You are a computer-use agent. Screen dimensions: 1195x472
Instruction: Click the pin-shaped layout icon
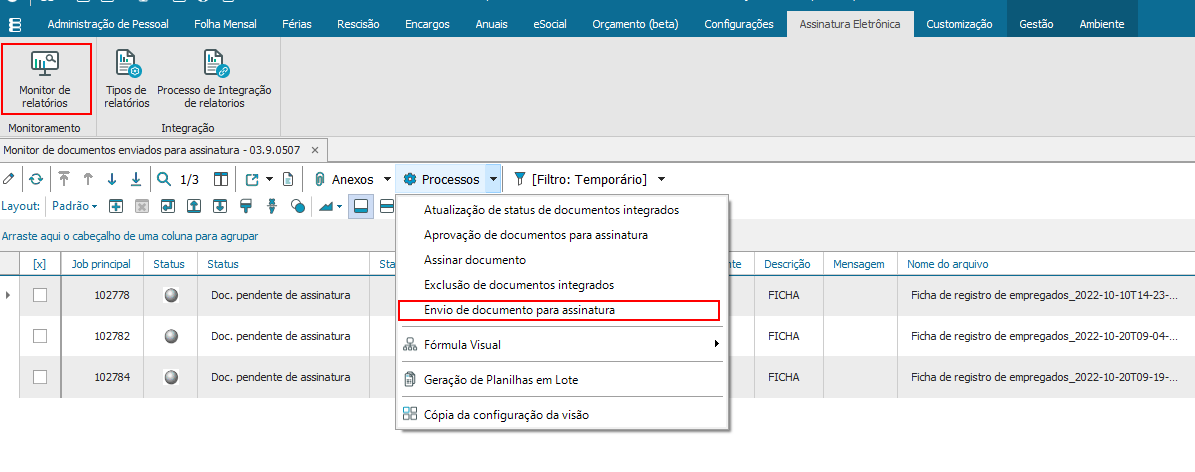(271, 205)
